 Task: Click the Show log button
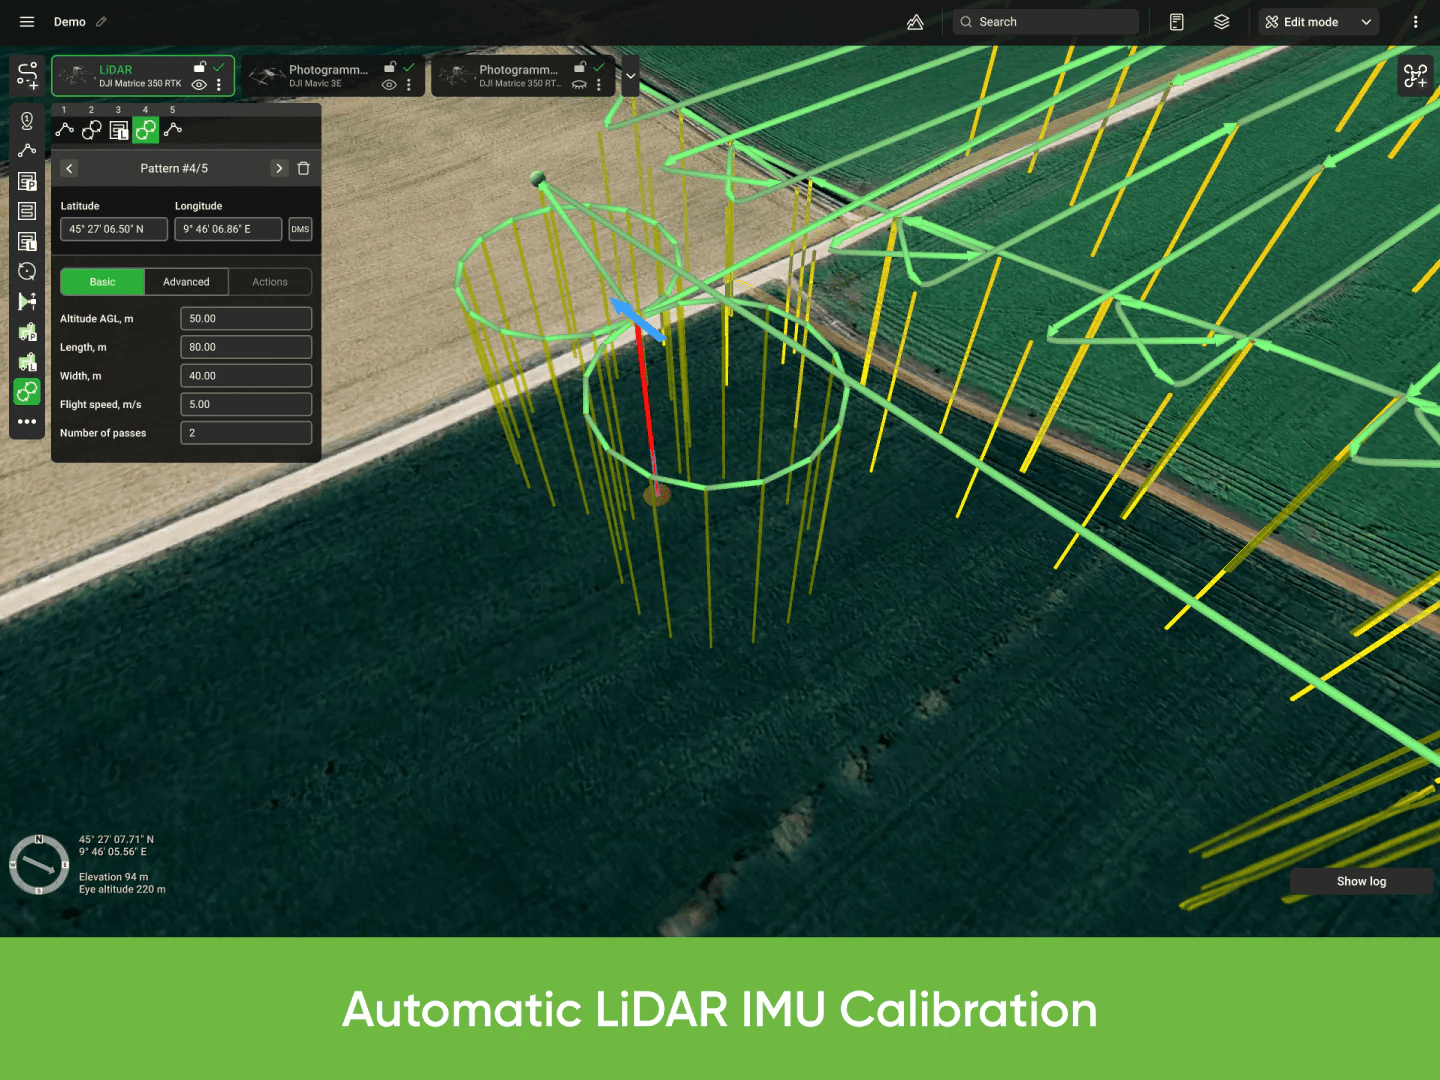1361,881
